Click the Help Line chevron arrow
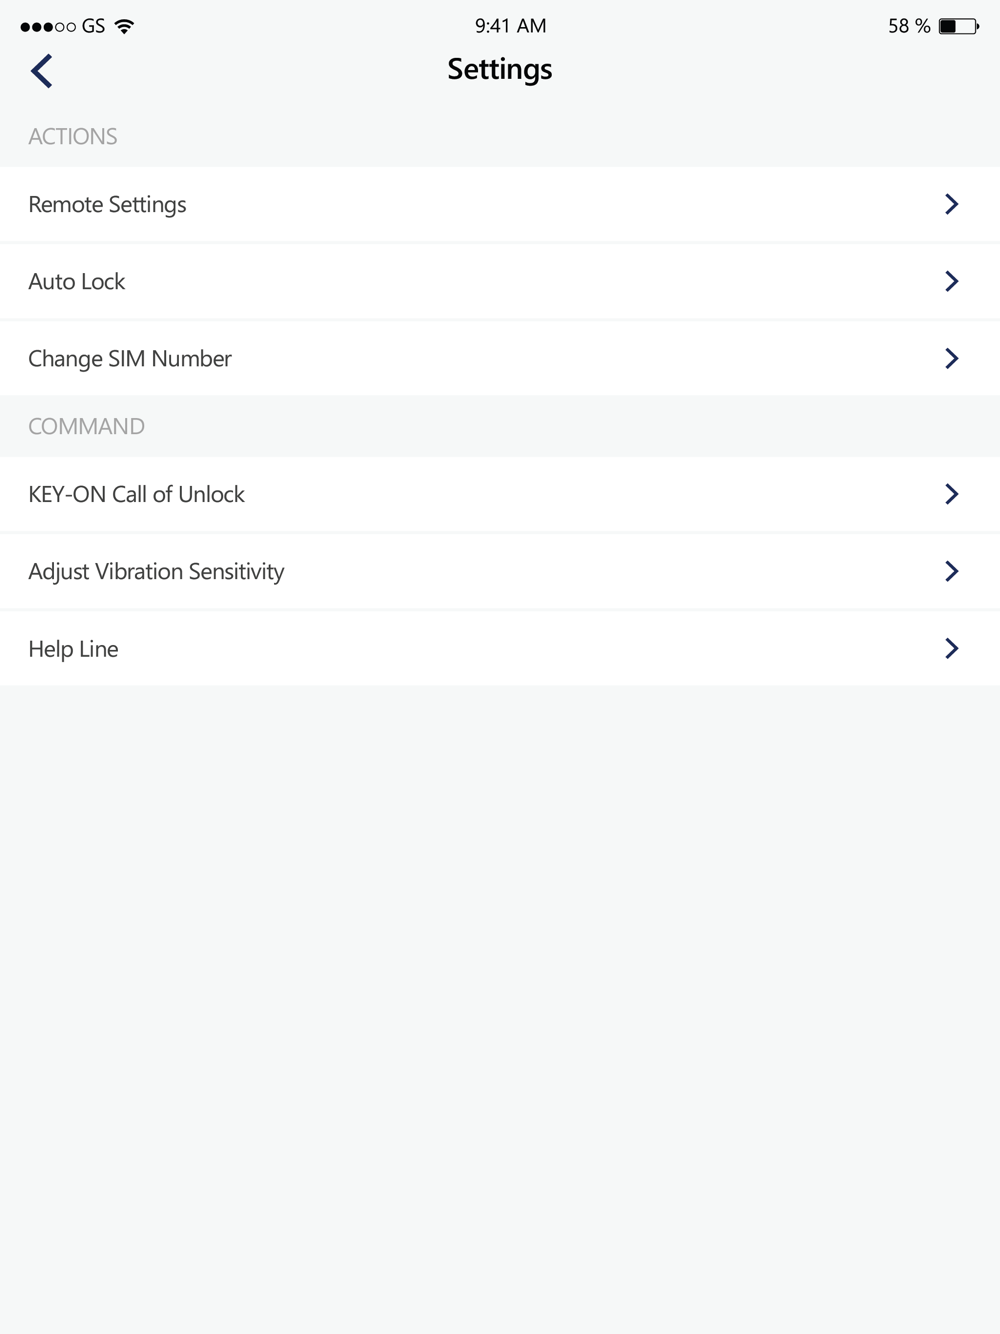1000x1334 pixels. point(951,648)
